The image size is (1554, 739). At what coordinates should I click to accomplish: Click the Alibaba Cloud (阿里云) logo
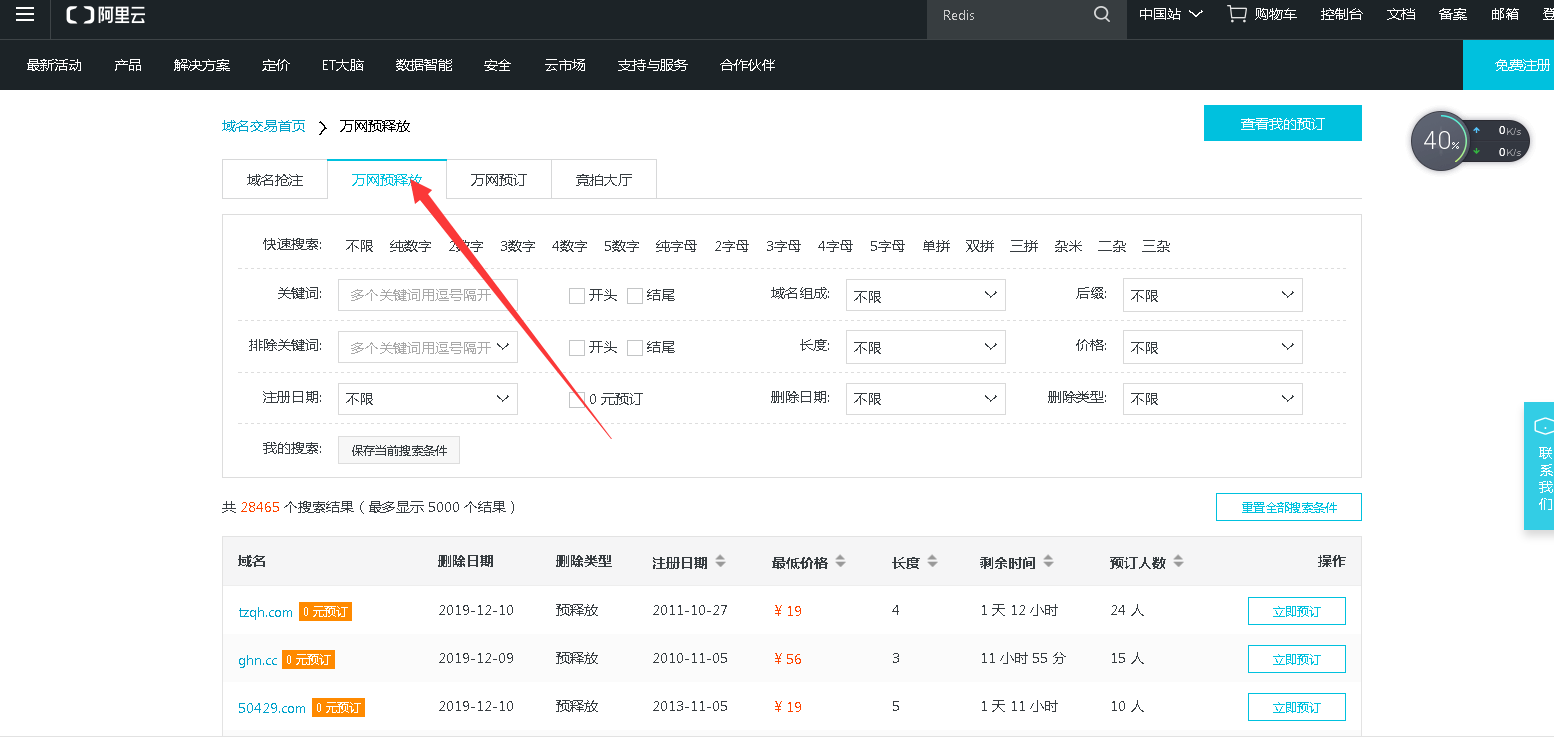click(104, 15)
